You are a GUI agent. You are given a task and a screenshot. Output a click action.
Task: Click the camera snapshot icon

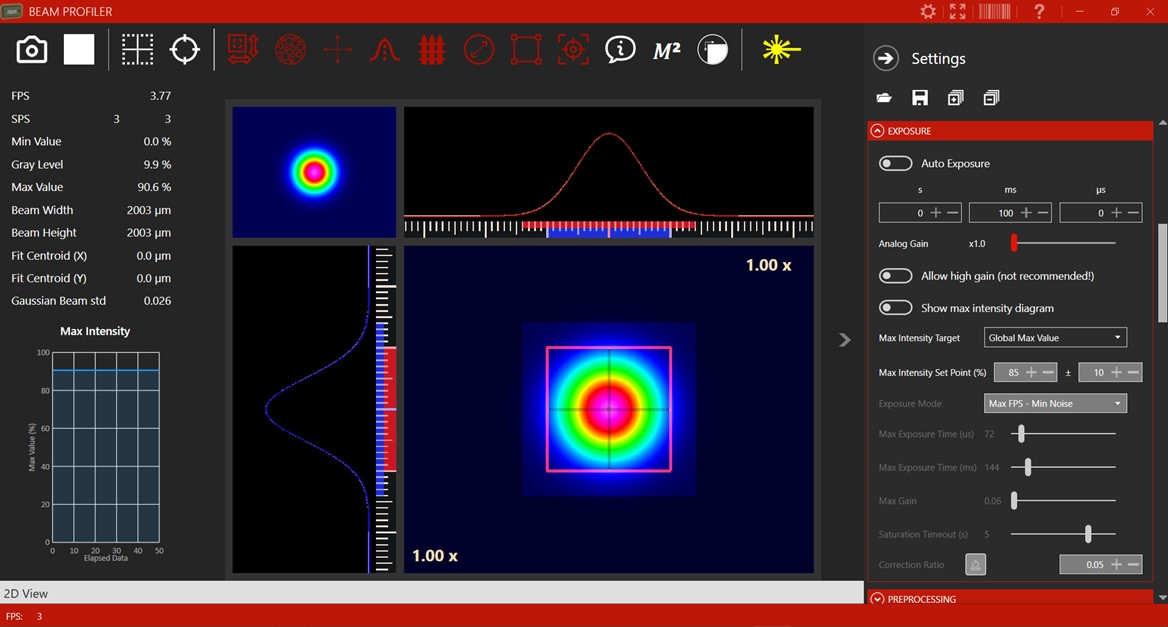click(31, 50)
